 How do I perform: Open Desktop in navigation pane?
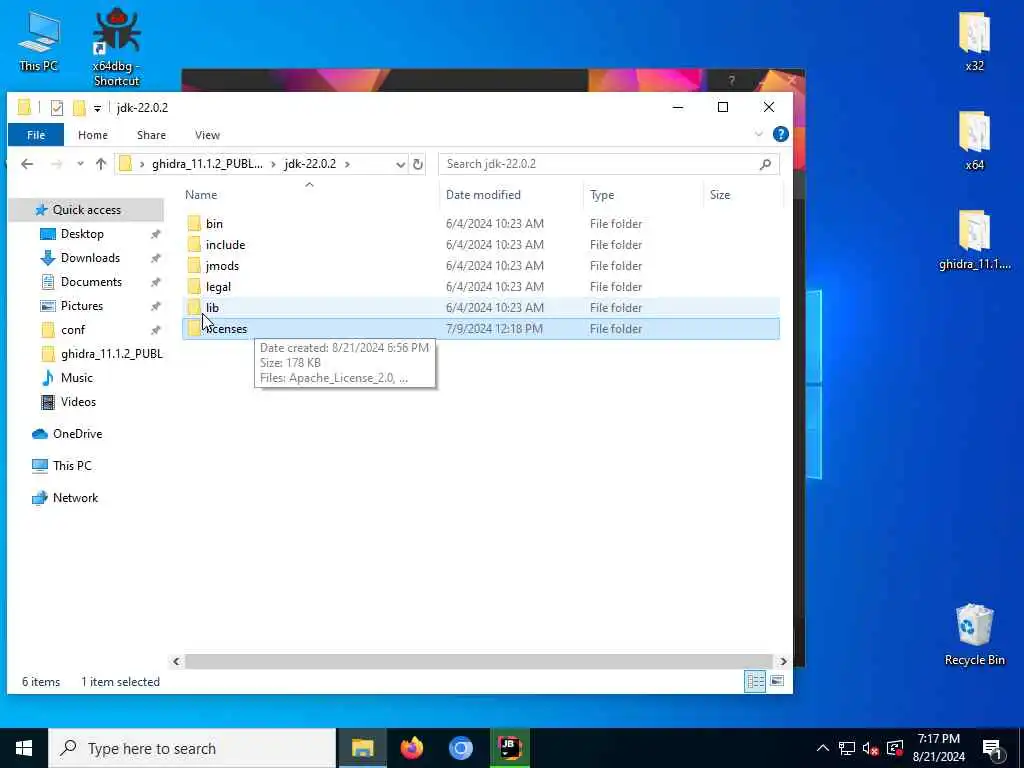(82, 234)
